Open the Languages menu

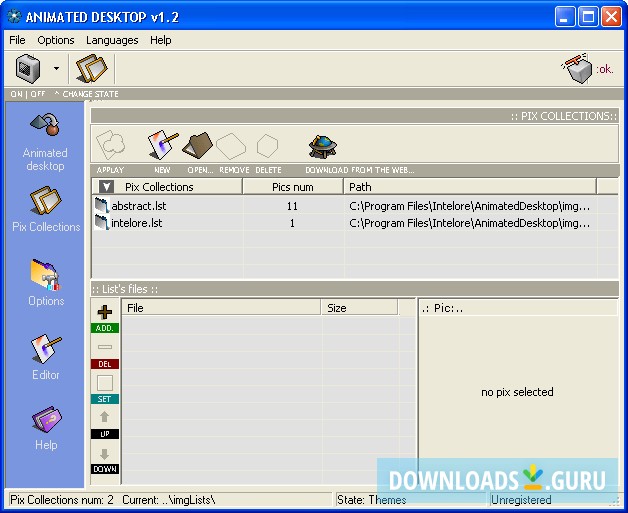pos(112,40)
